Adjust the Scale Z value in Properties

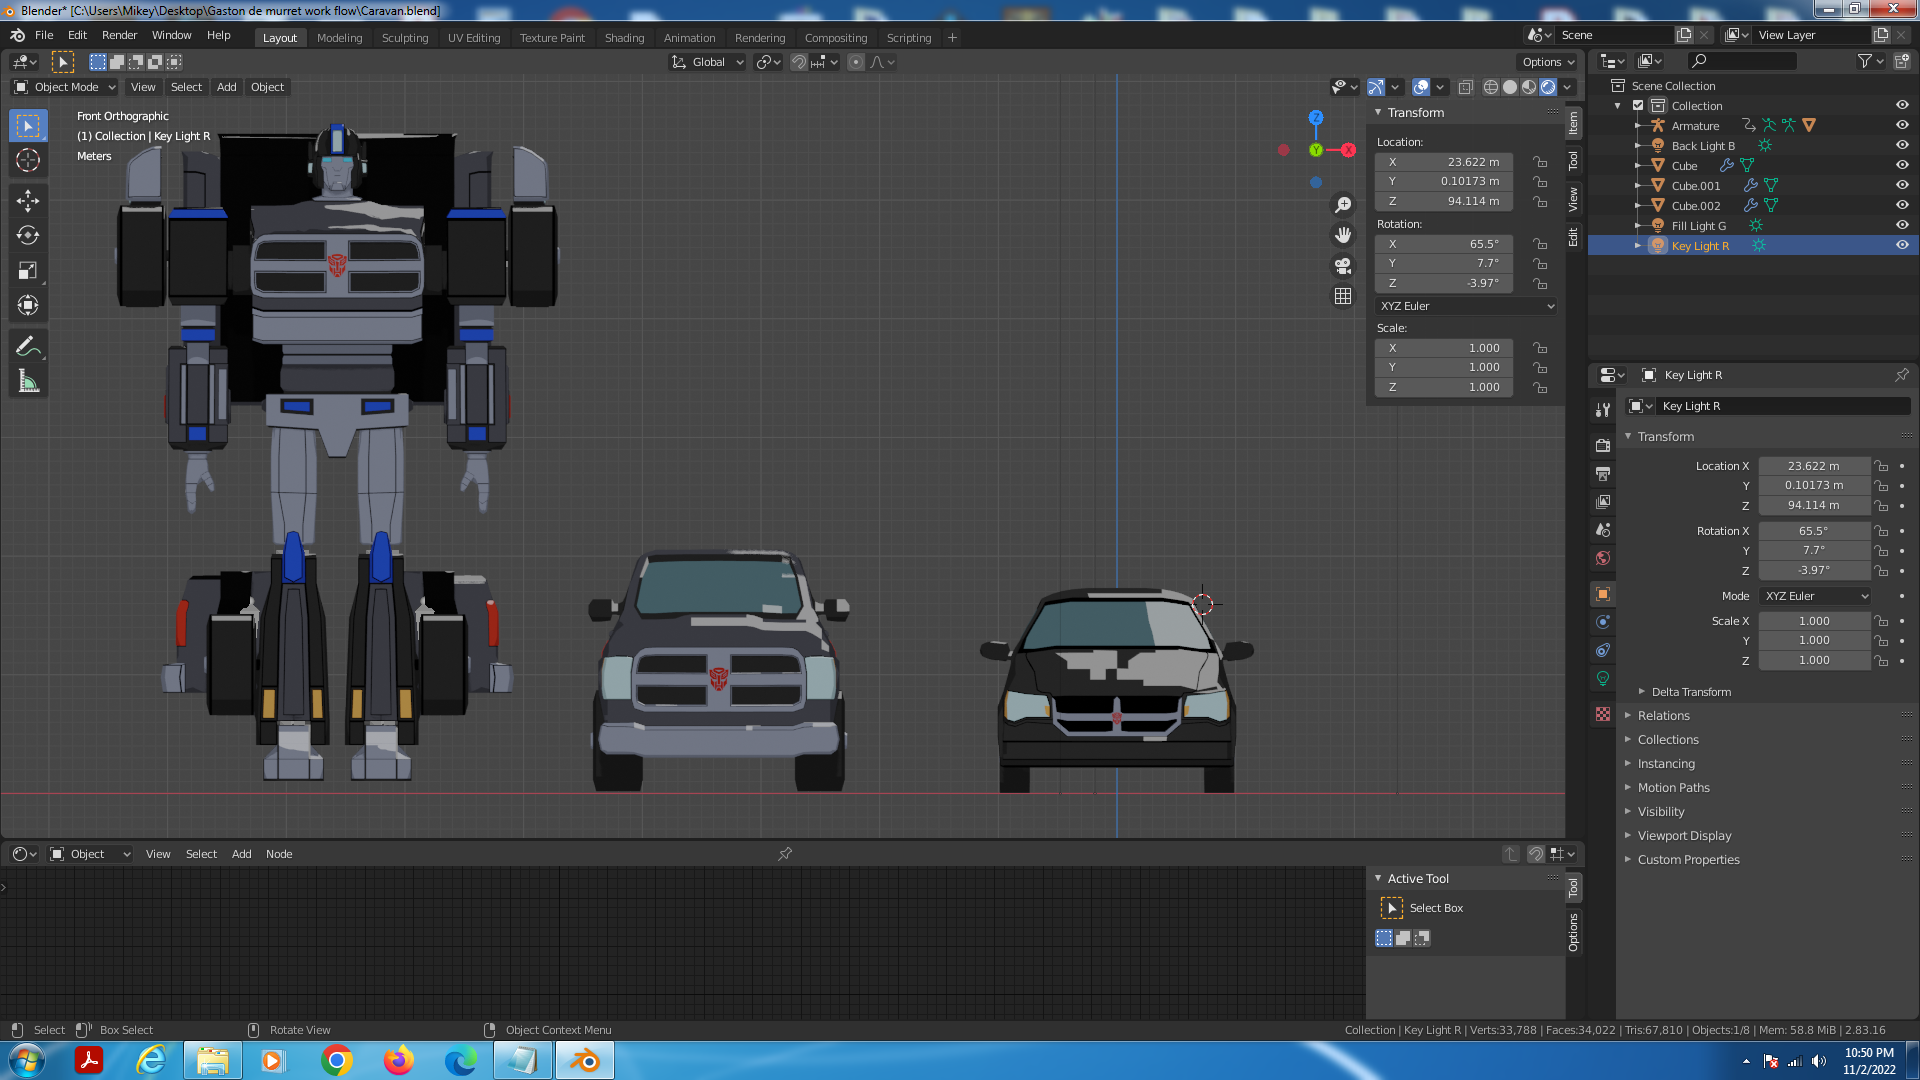(x=1813, y=661)
